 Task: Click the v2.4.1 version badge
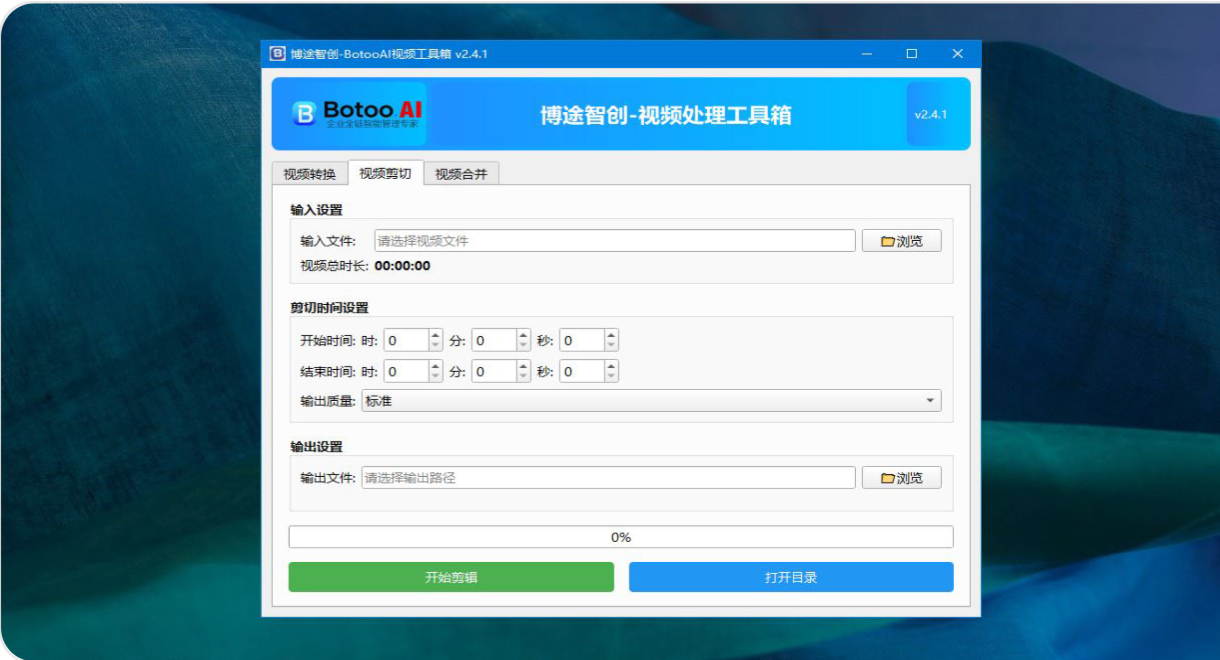pos(930,115)
